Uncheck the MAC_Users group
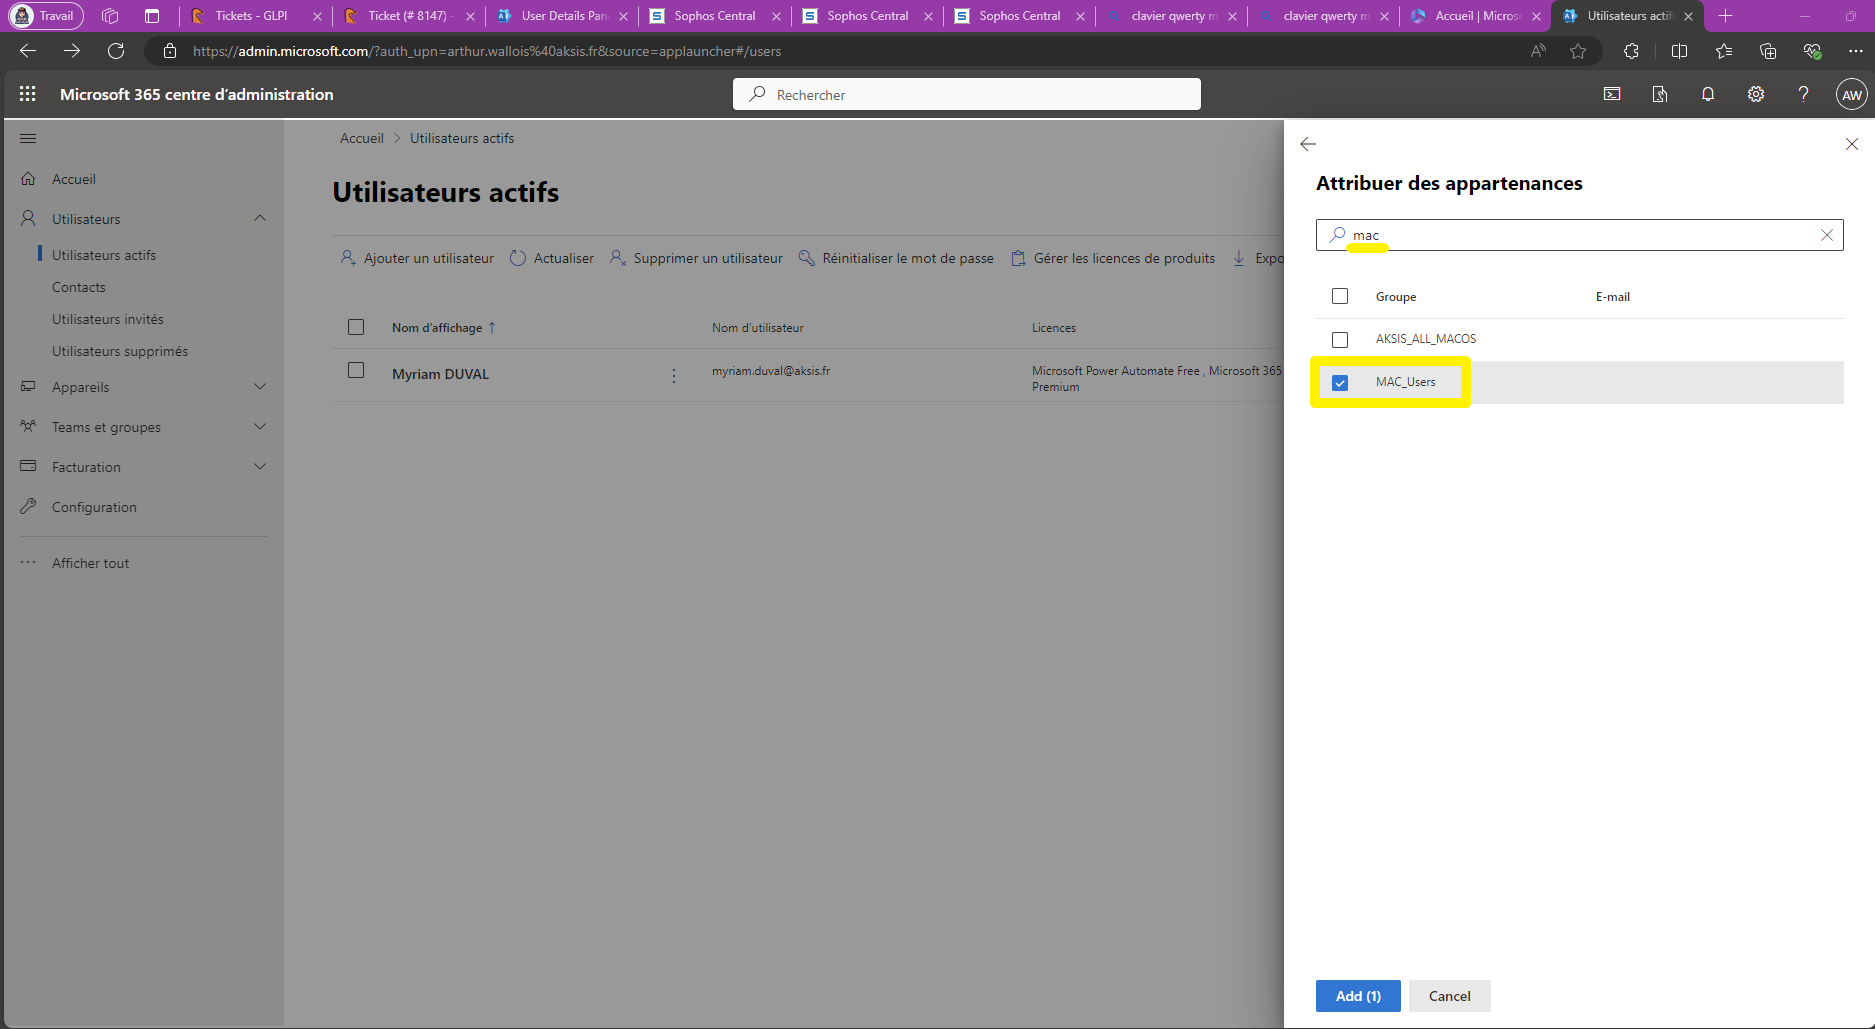 [x=1340, y=383]
